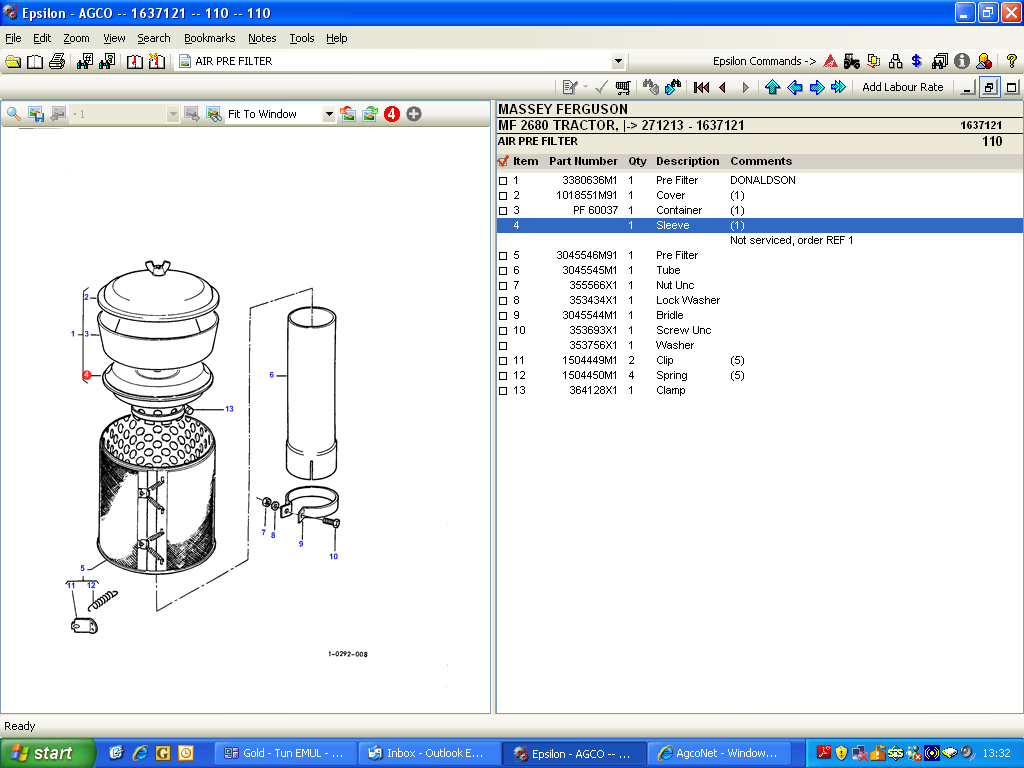Click the blue dollar sign icon
Viewport: 1024px width, 768px height.
917,61
